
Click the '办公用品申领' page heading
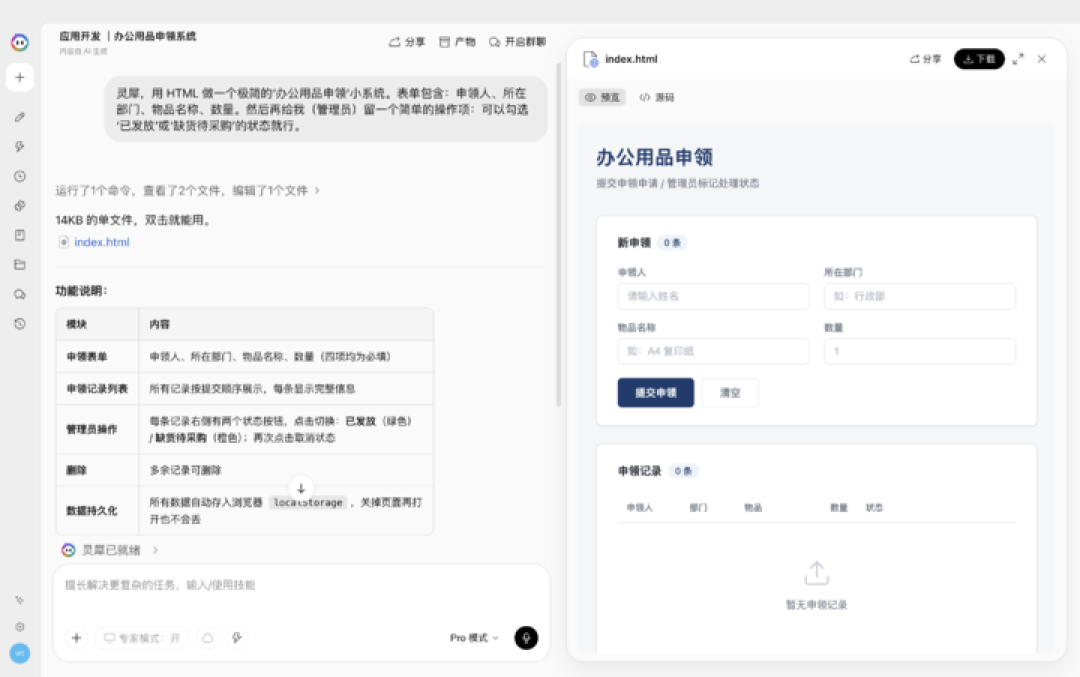[x=654, y=157]
